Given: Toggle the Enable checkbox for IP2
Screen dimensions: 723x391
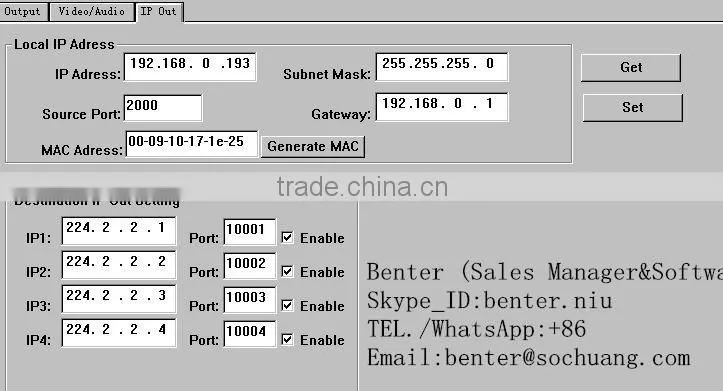Looking at the screenshot, I should (287, 272).
